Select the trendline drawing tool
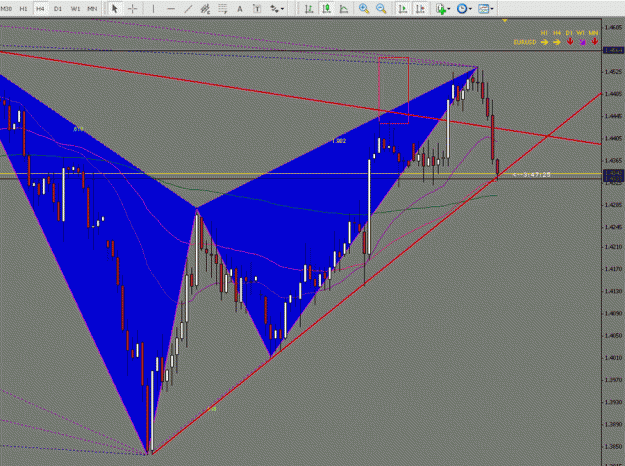The height and width of the screenshot is (466, 625). (188, 8)
